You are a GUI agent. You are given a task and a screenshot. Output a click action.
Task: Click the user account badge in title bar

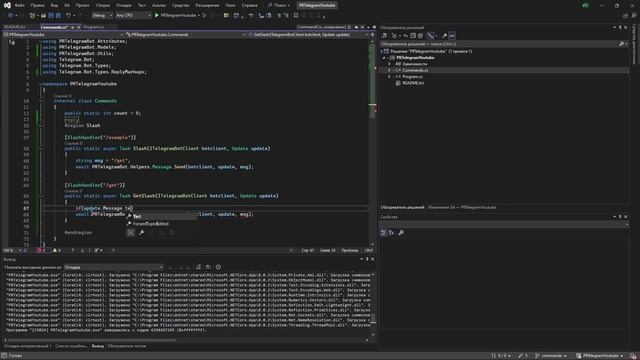tap(586, 5)
